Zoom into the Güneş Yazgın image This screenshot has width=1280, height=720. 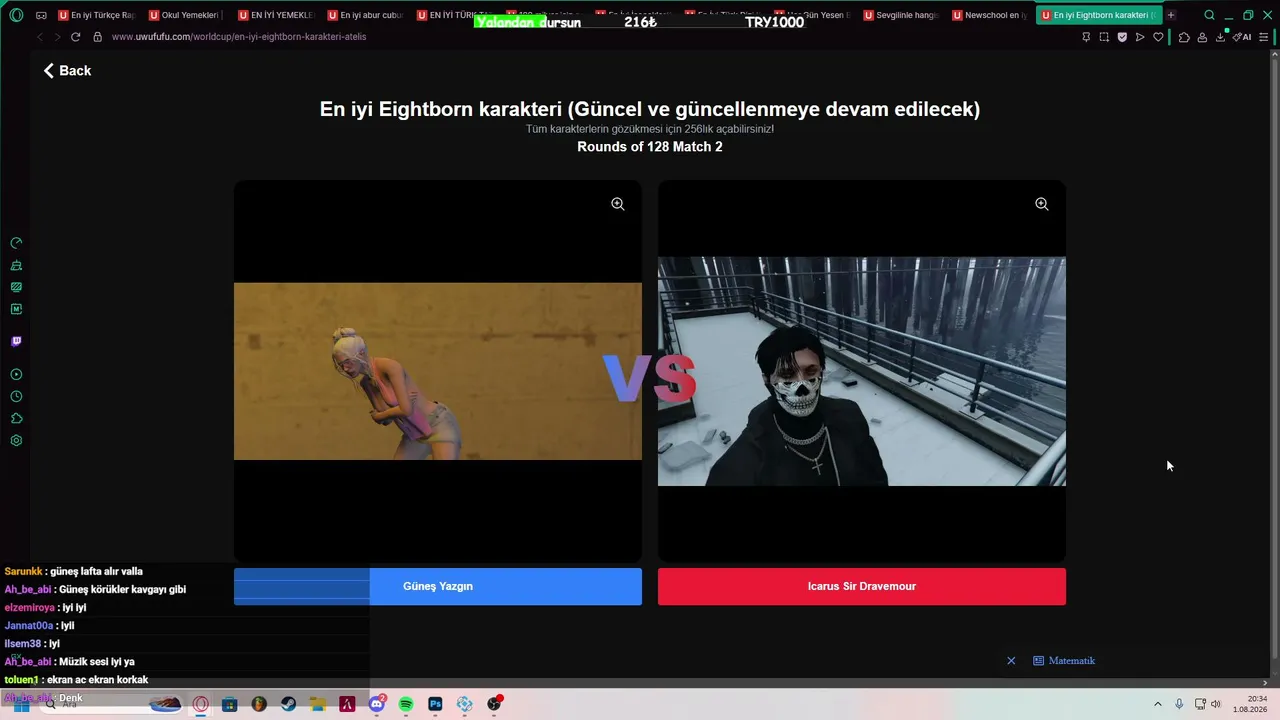tap(618, 204)
